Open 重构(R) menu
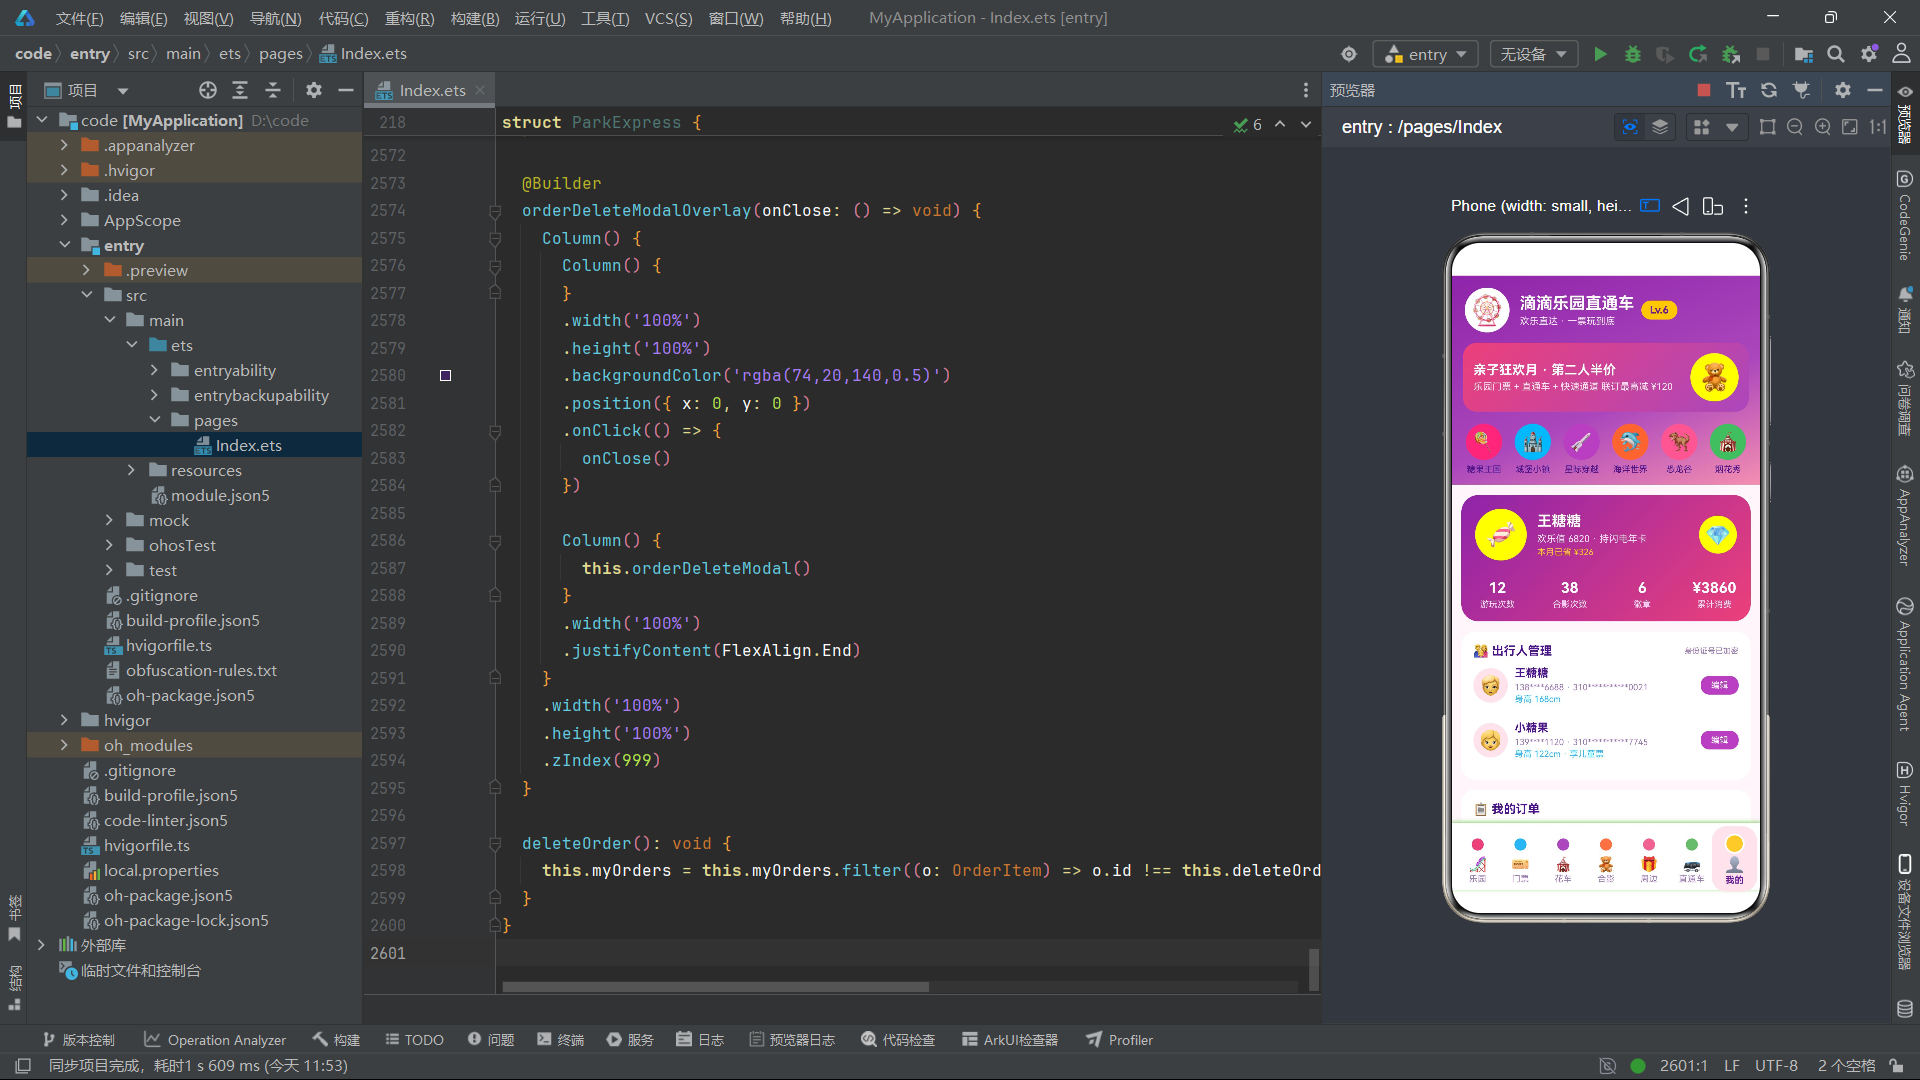The width and height of the screenshot is (1920, 1080). [x=409, y=18]
